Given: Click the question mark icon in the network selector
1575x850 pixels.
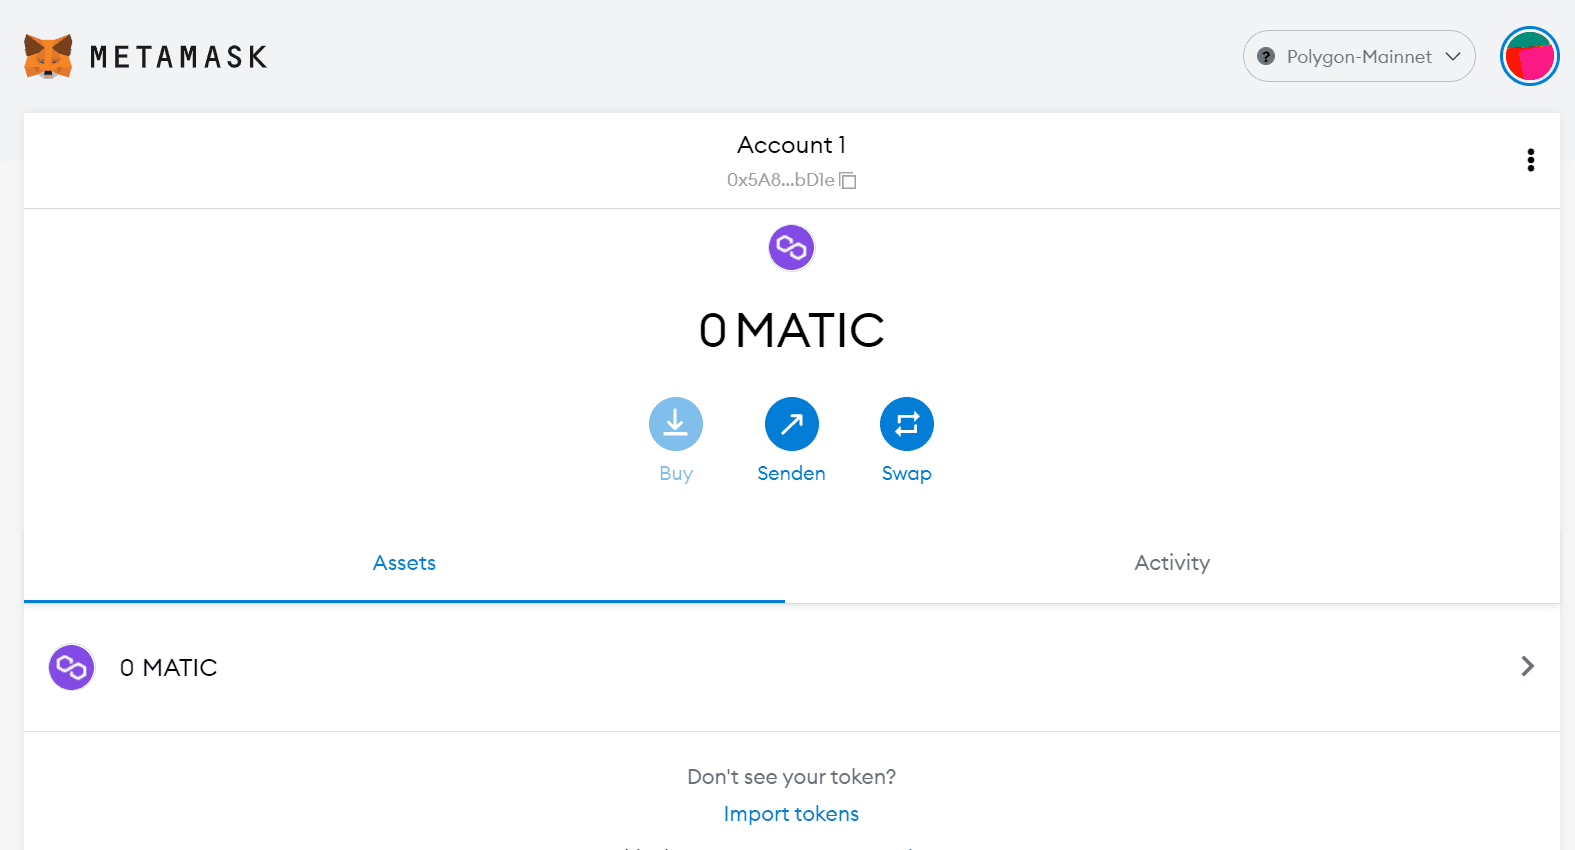Looking at the screenshot, I should point(1266,57).
